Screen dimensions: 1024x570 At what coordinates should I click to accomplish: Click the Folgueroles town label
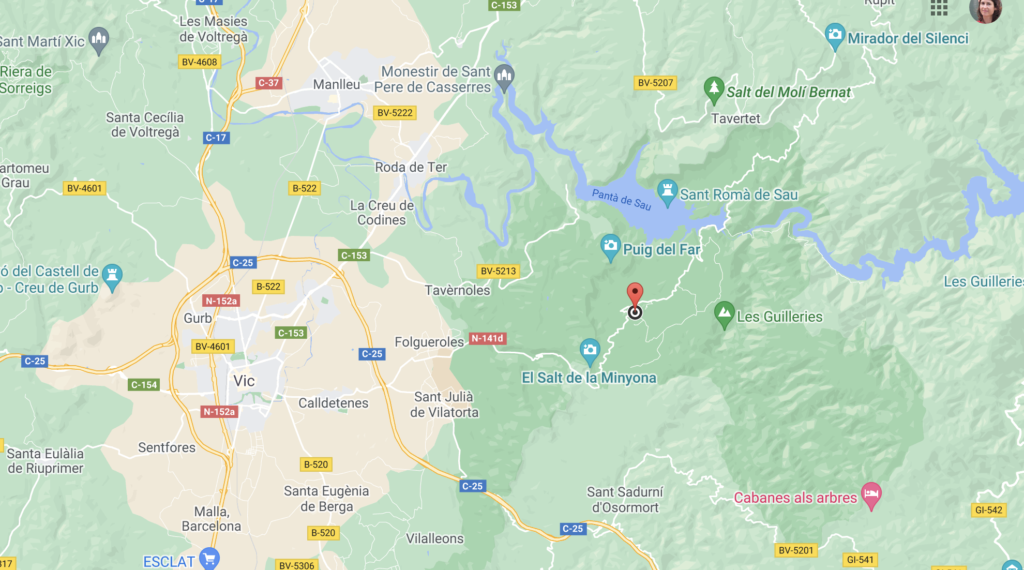[x=429, y=341]
